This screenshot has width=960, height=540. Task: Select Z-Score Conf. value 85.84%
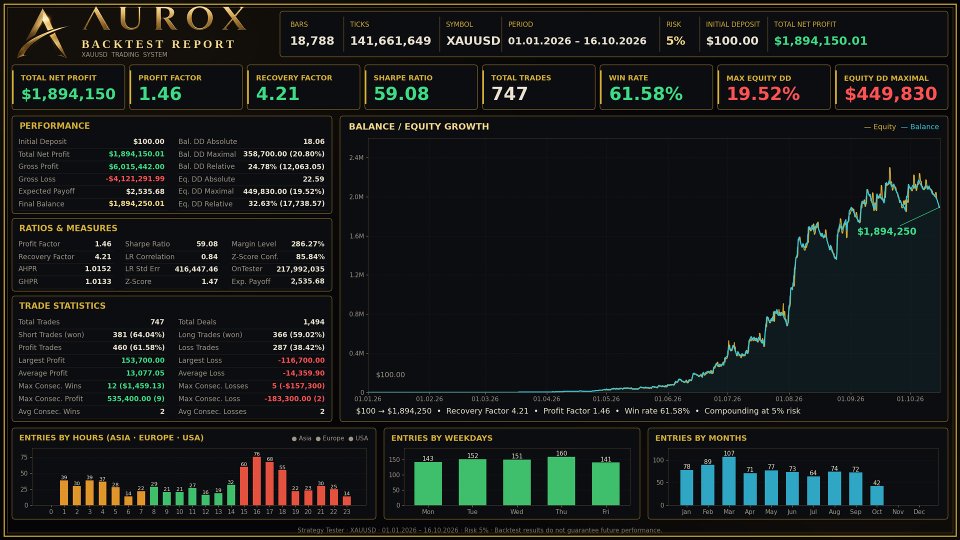point(310,257)
